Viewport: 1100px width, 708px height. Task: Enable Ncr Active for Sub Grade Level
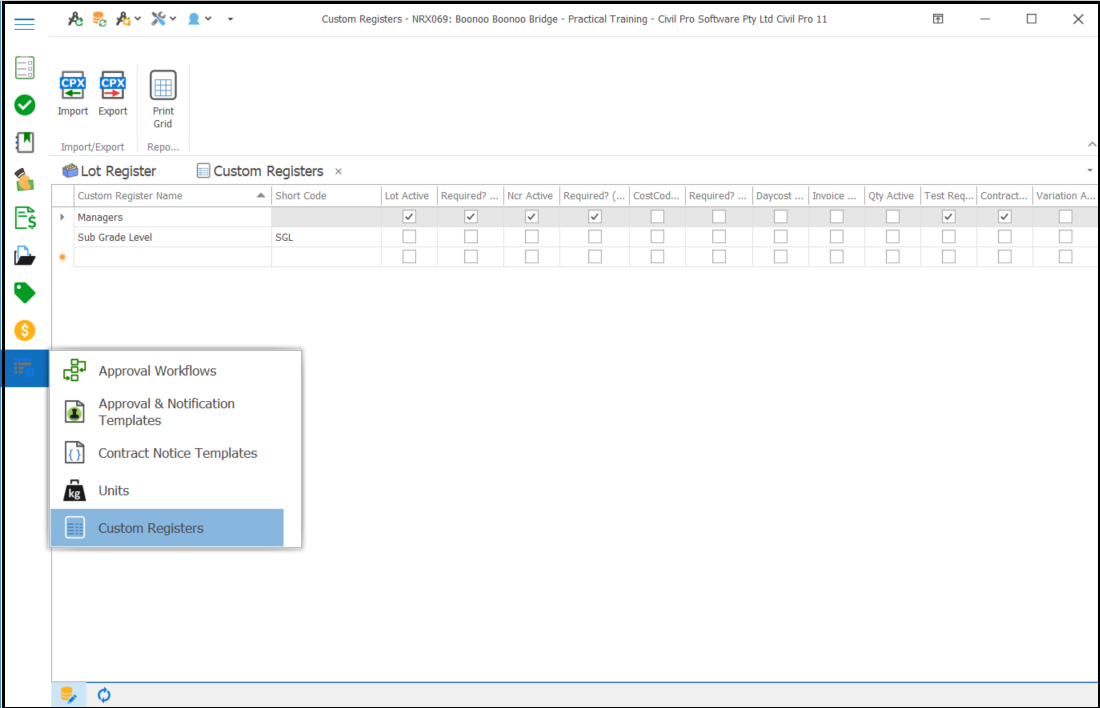[530, 236]
